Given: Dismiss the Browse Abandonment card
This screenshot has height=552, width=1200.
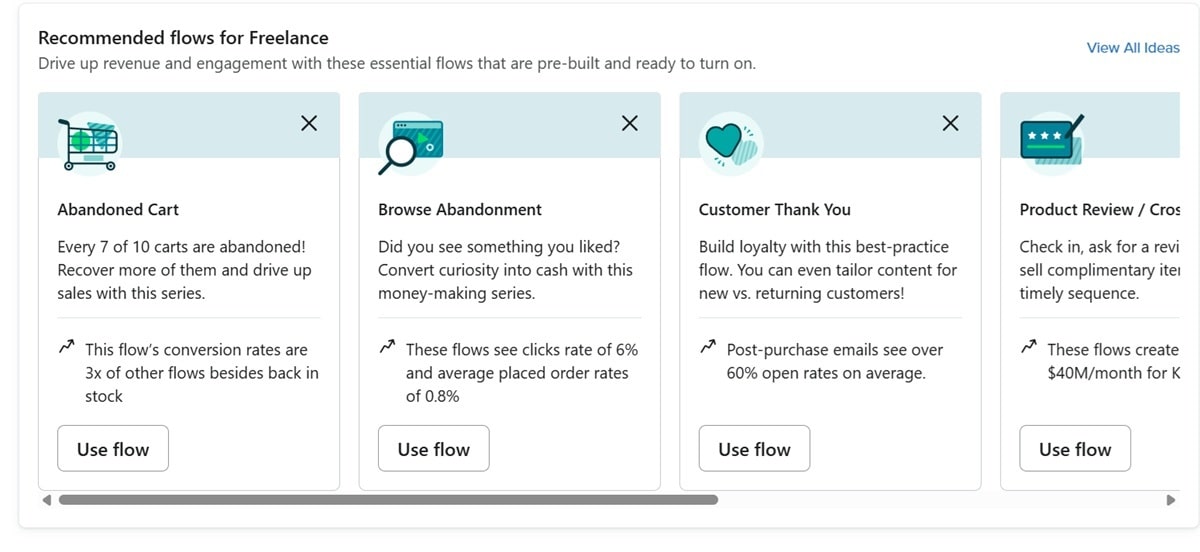Looking at the screenshot, I should point(630,123).
